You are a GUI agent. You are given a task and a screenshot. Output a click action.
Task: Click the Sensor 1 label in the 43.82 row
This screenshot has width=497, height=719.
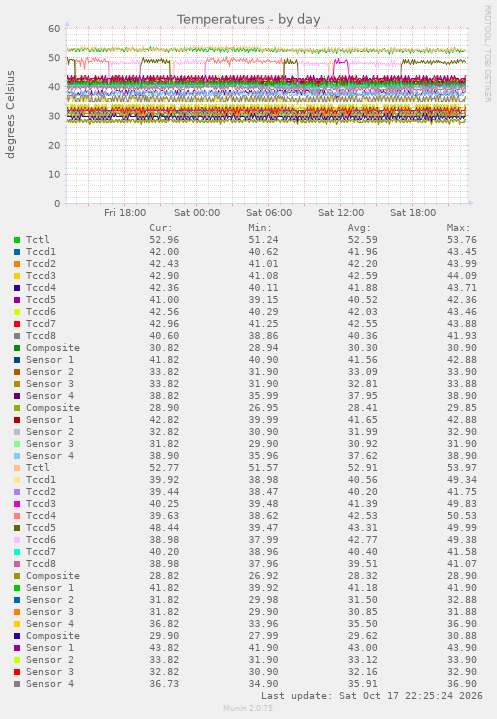50,647
